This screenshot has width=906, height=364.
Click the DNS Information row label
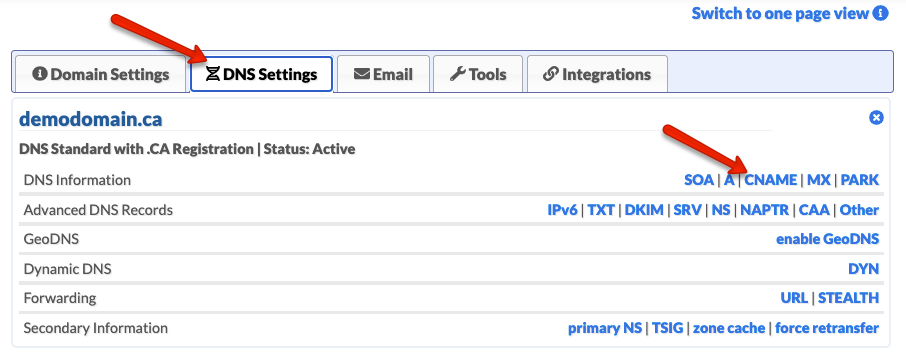click(77, 180)
